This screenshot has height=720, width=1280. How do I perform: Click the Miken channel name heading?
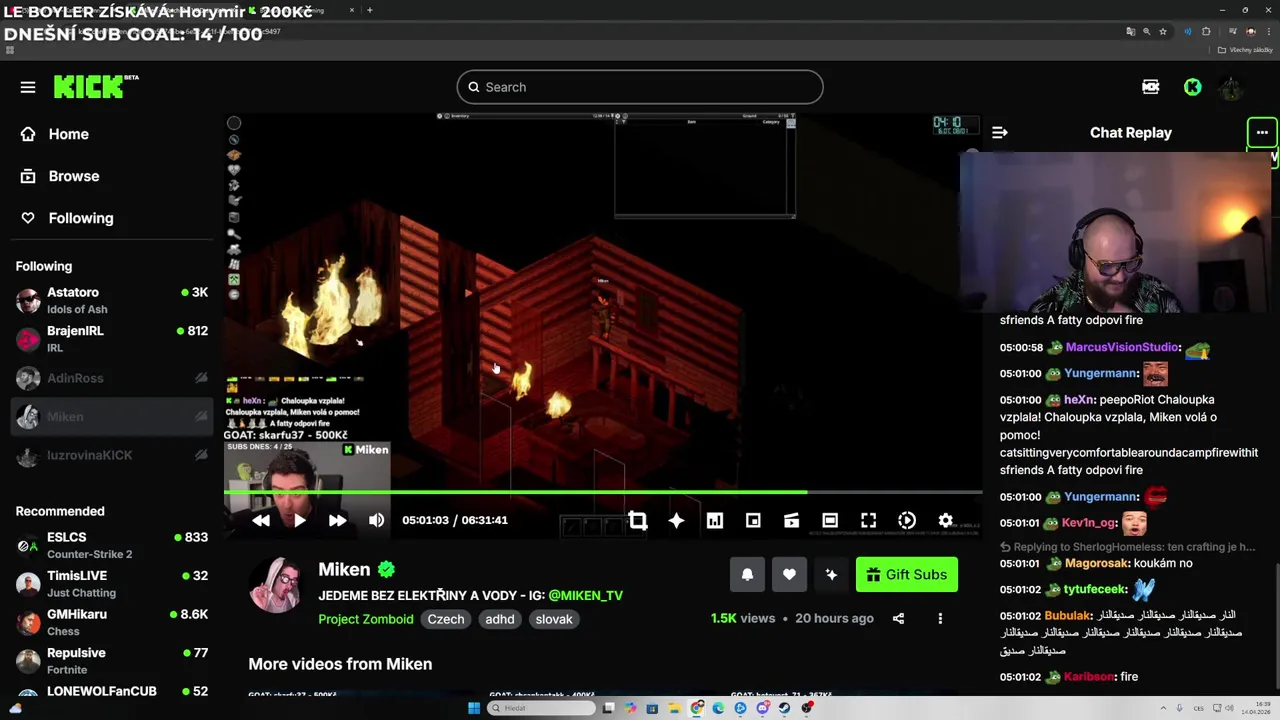(344, 569)
